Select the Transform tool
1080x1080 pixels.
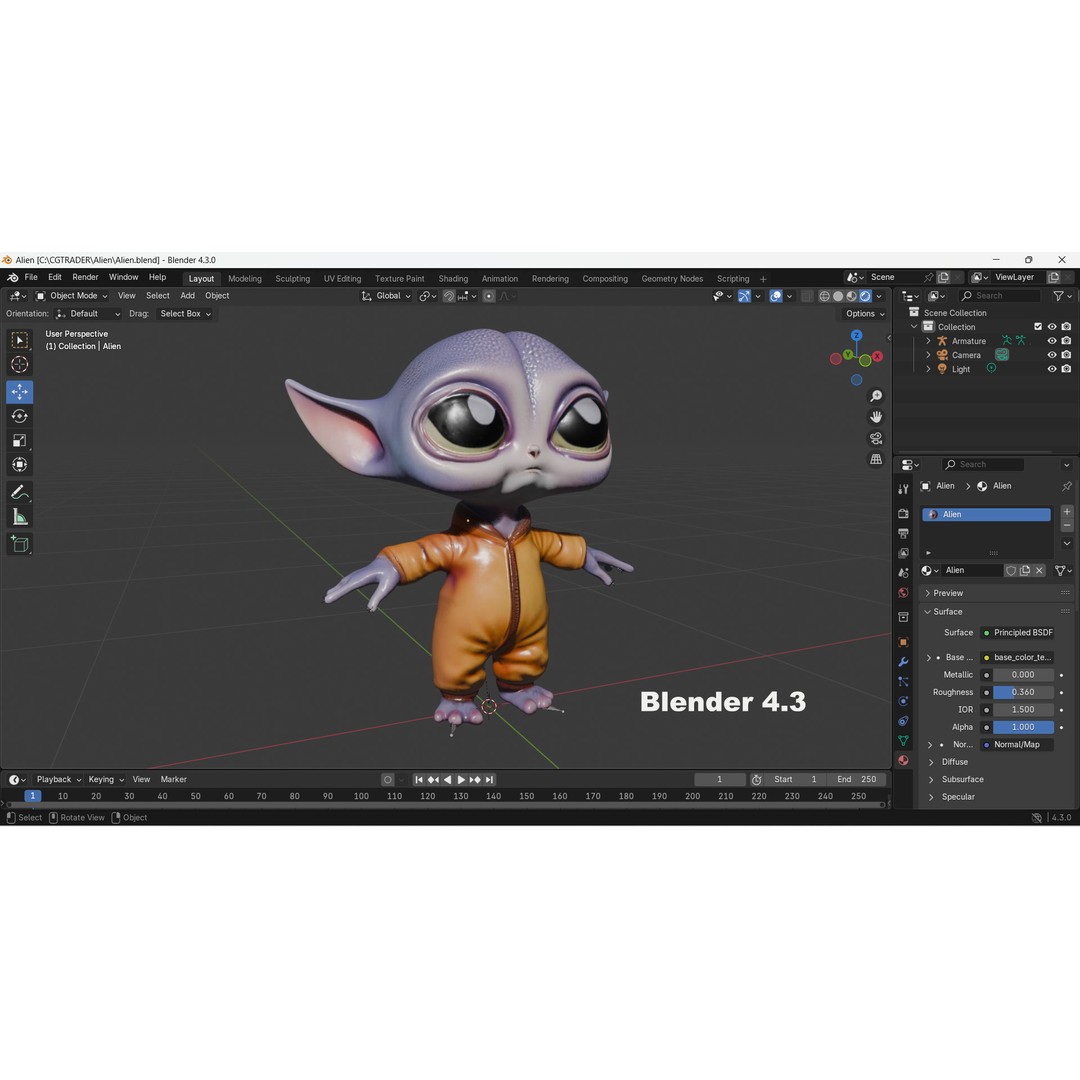pyautogui.click(x=19, y=464)
